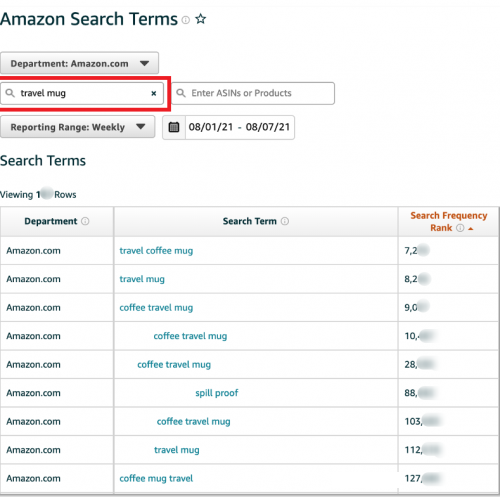
Task: Open the Department: Amazon.com dropdown
Action: pyautogui.click(x=79, y=63)
